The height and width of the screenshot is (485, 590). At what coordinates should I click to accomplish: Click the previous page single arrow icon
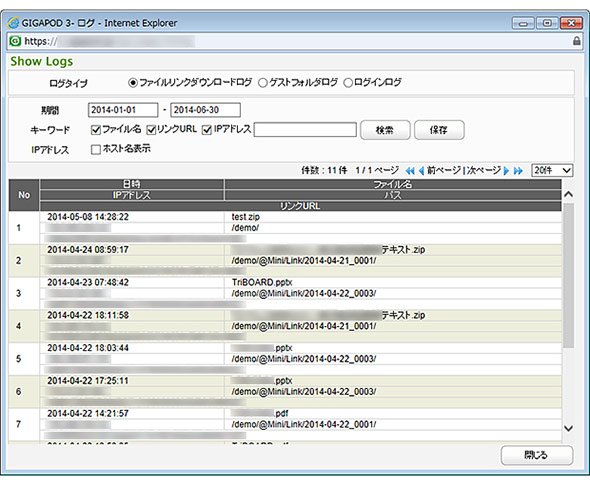pyautogui.click(x=421, y=171)
